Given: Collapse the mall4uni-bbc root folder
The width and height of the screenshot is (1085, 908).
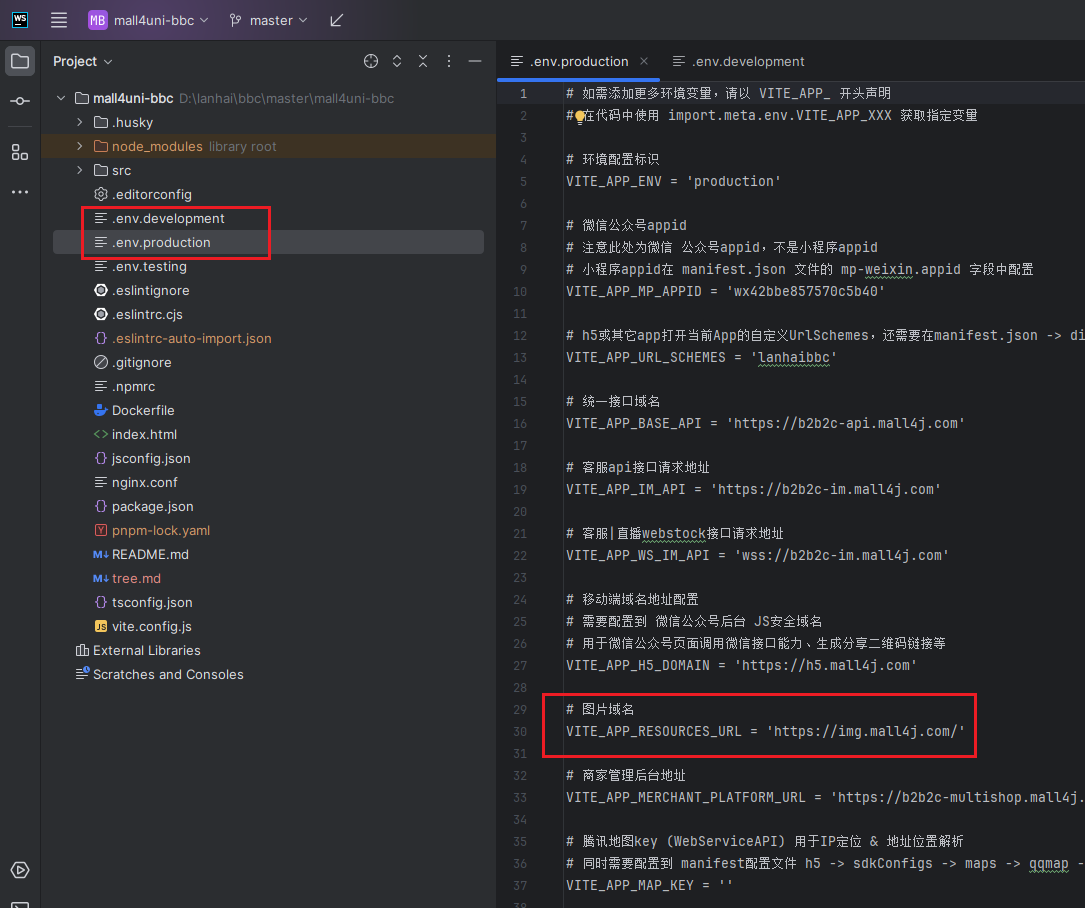Looking at the screenshot, I should (61, 98).
